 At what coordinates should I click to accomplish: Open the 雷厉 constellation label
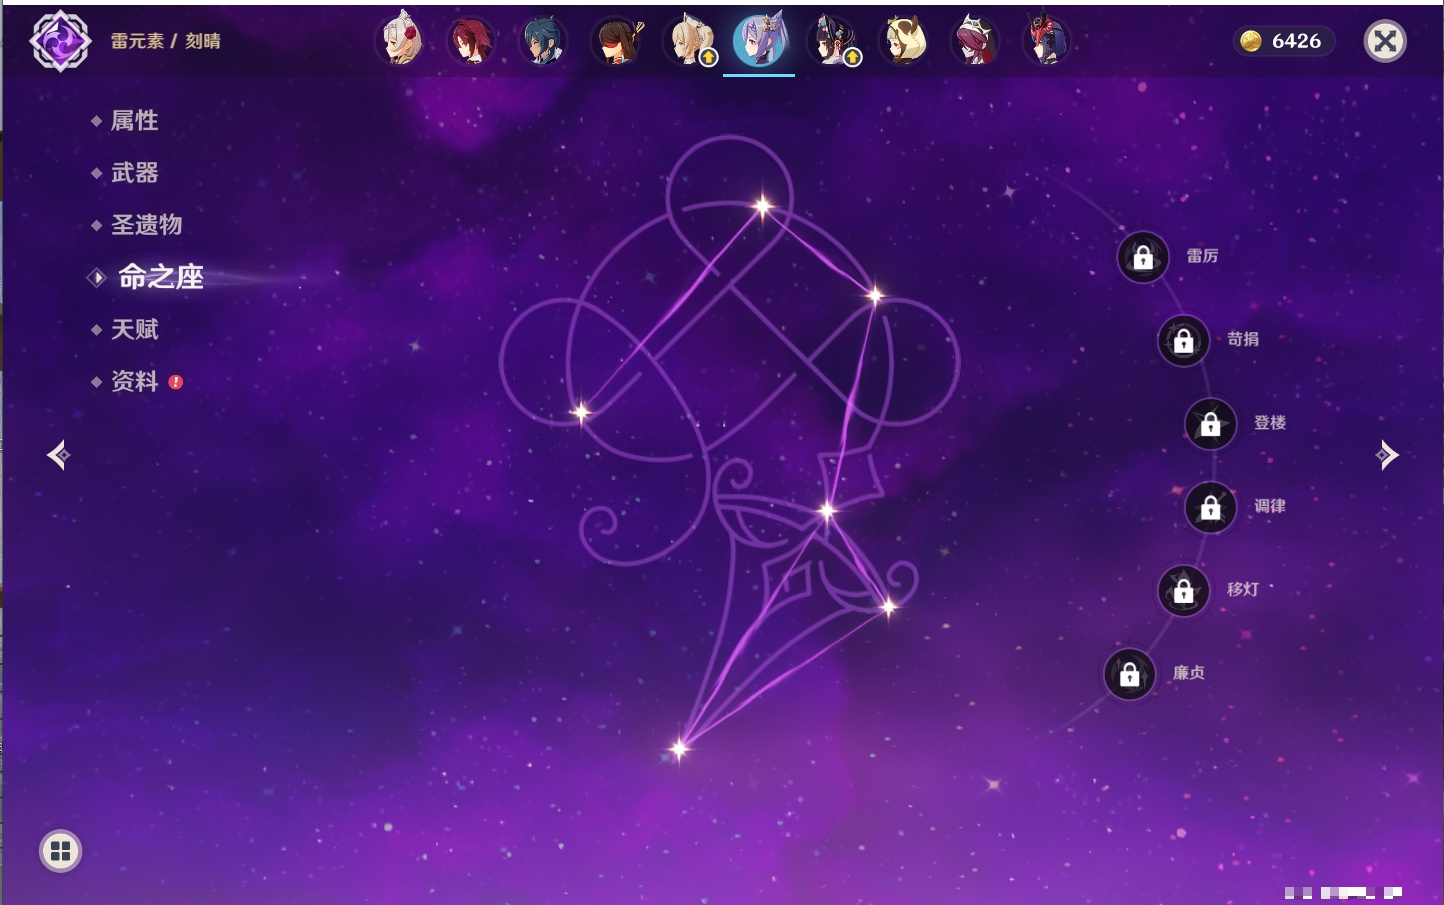1202,256
